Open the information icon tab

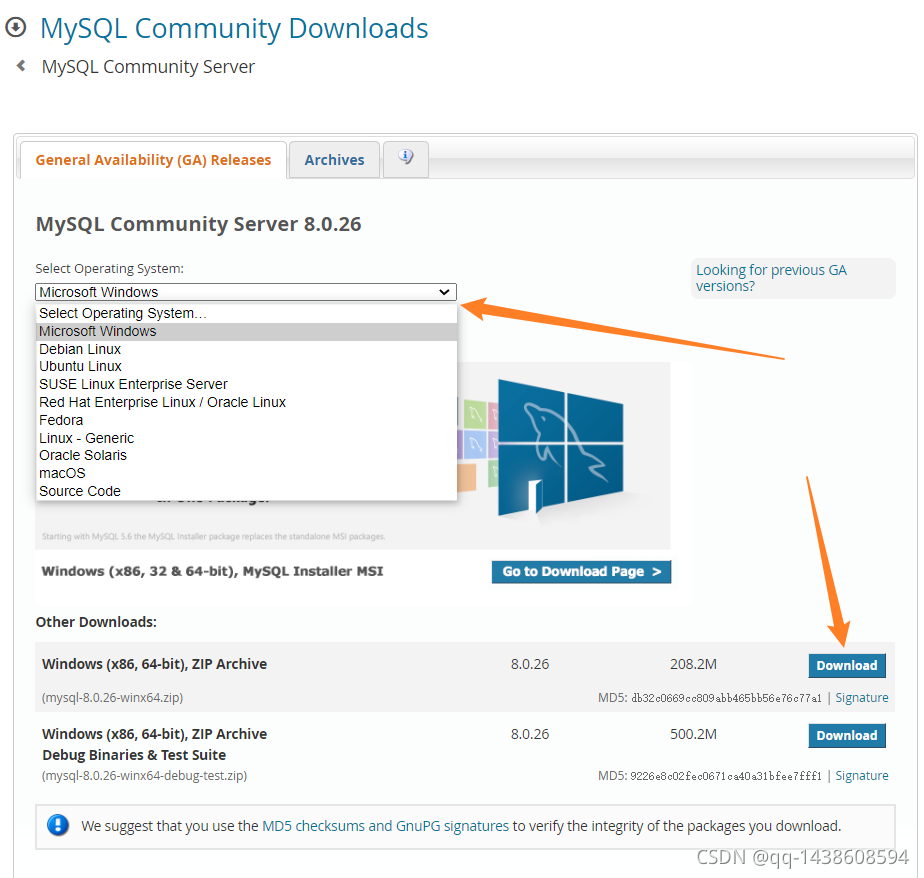tap(405, 158)
